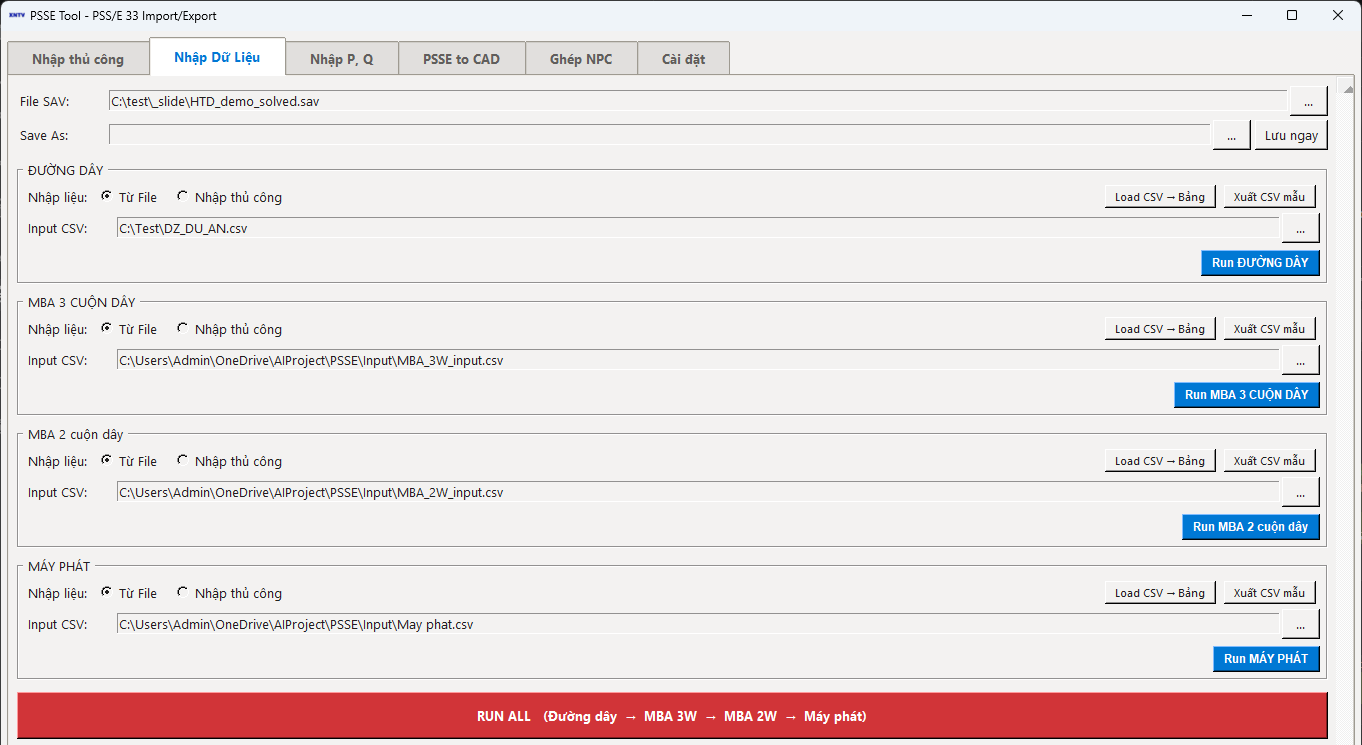Screen dimensions: 1362x745
Task: Click Xuất CSV mẫu in ĐƯỜNG DÂY section
Action: [x=1269, y=197]
